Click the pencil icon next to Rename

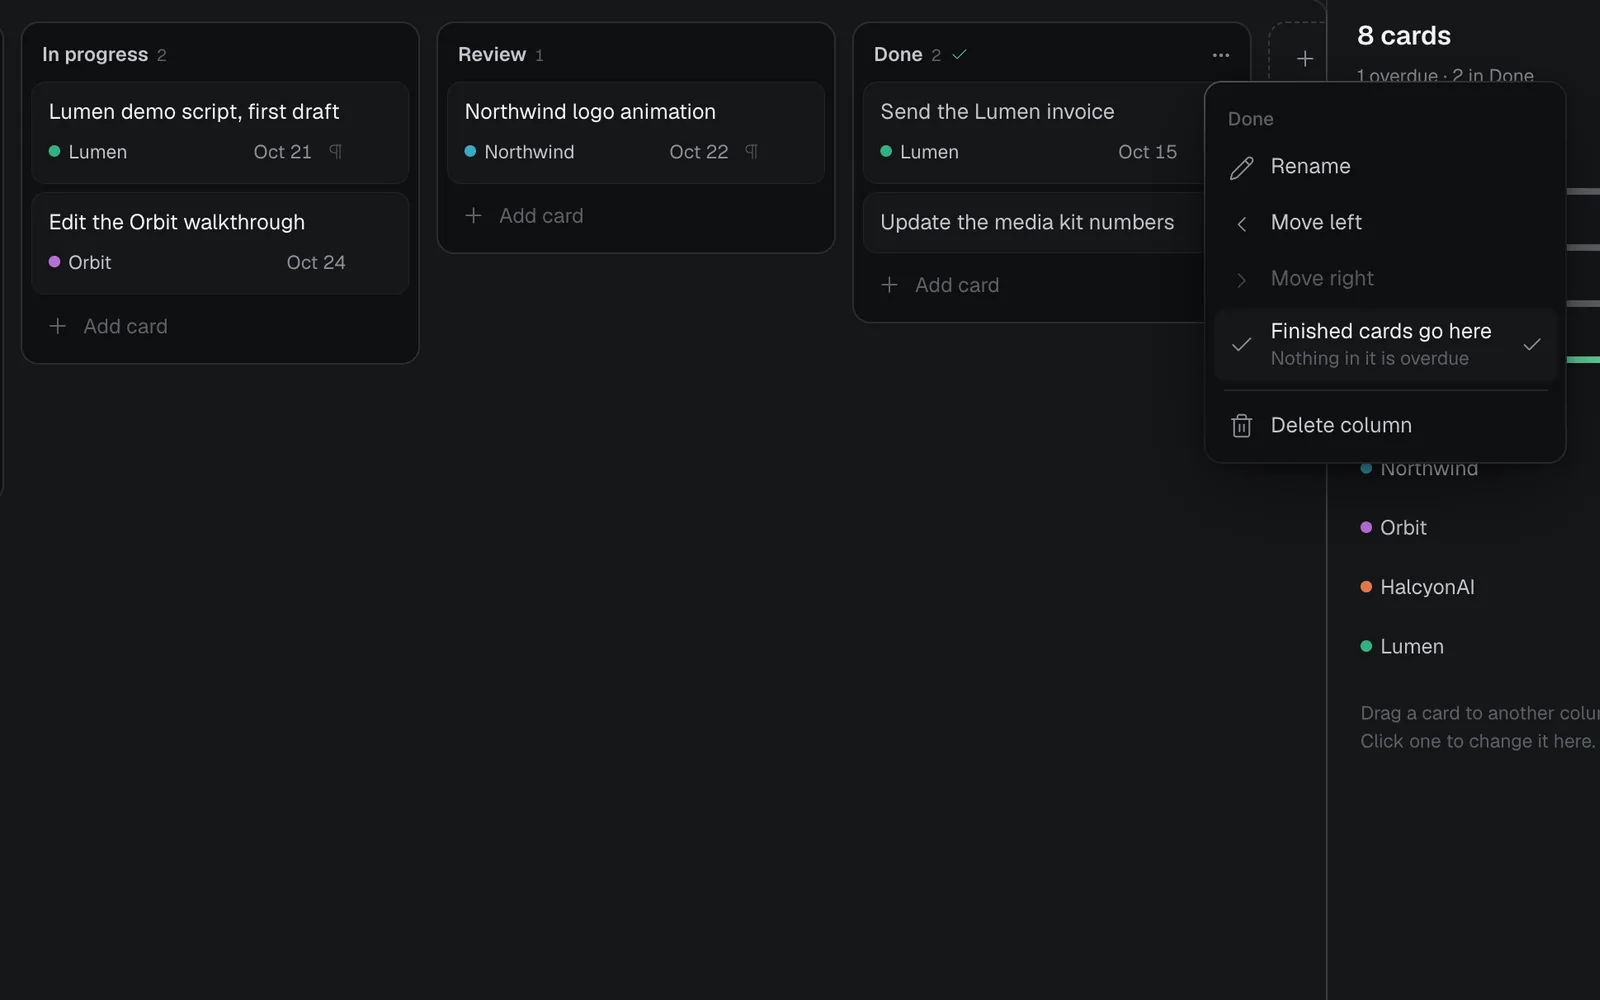tap(1241, 167)
